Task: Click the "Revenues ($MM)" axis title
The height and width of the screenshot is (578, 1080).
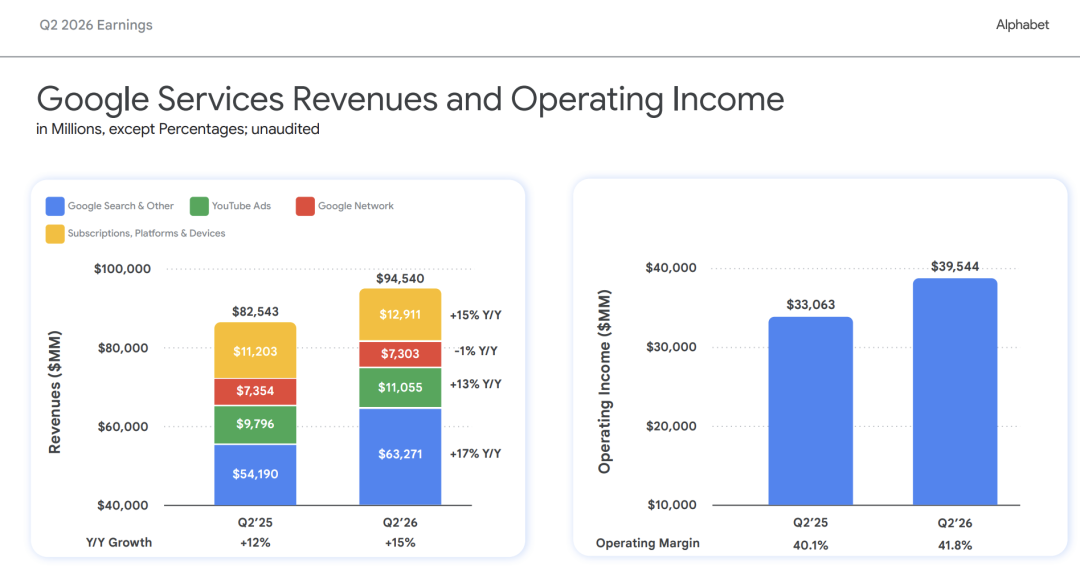Action: tap(55, 392)
